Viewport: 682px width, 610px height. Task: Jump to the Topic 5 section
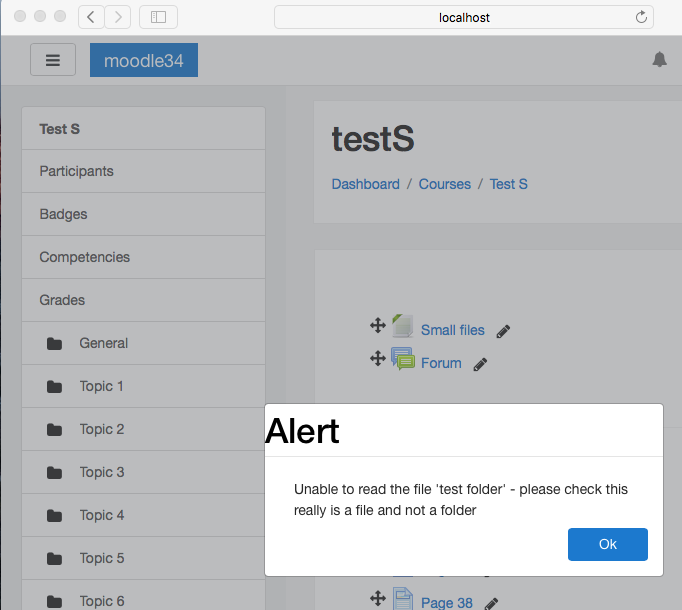[x=144, y=558]
